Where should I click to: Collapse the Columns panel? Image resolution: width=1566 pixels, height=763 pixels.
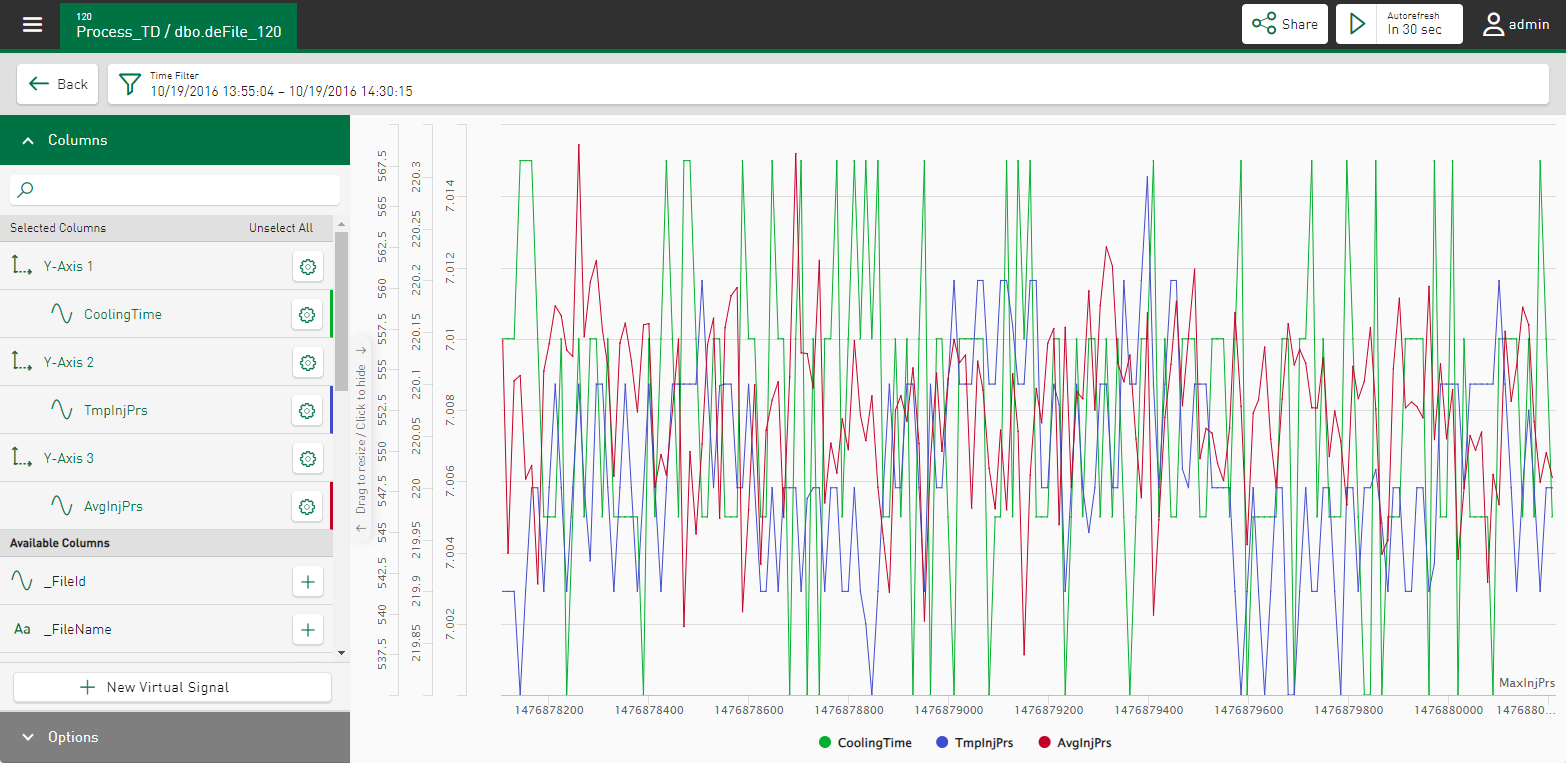(x=28, y=140)
